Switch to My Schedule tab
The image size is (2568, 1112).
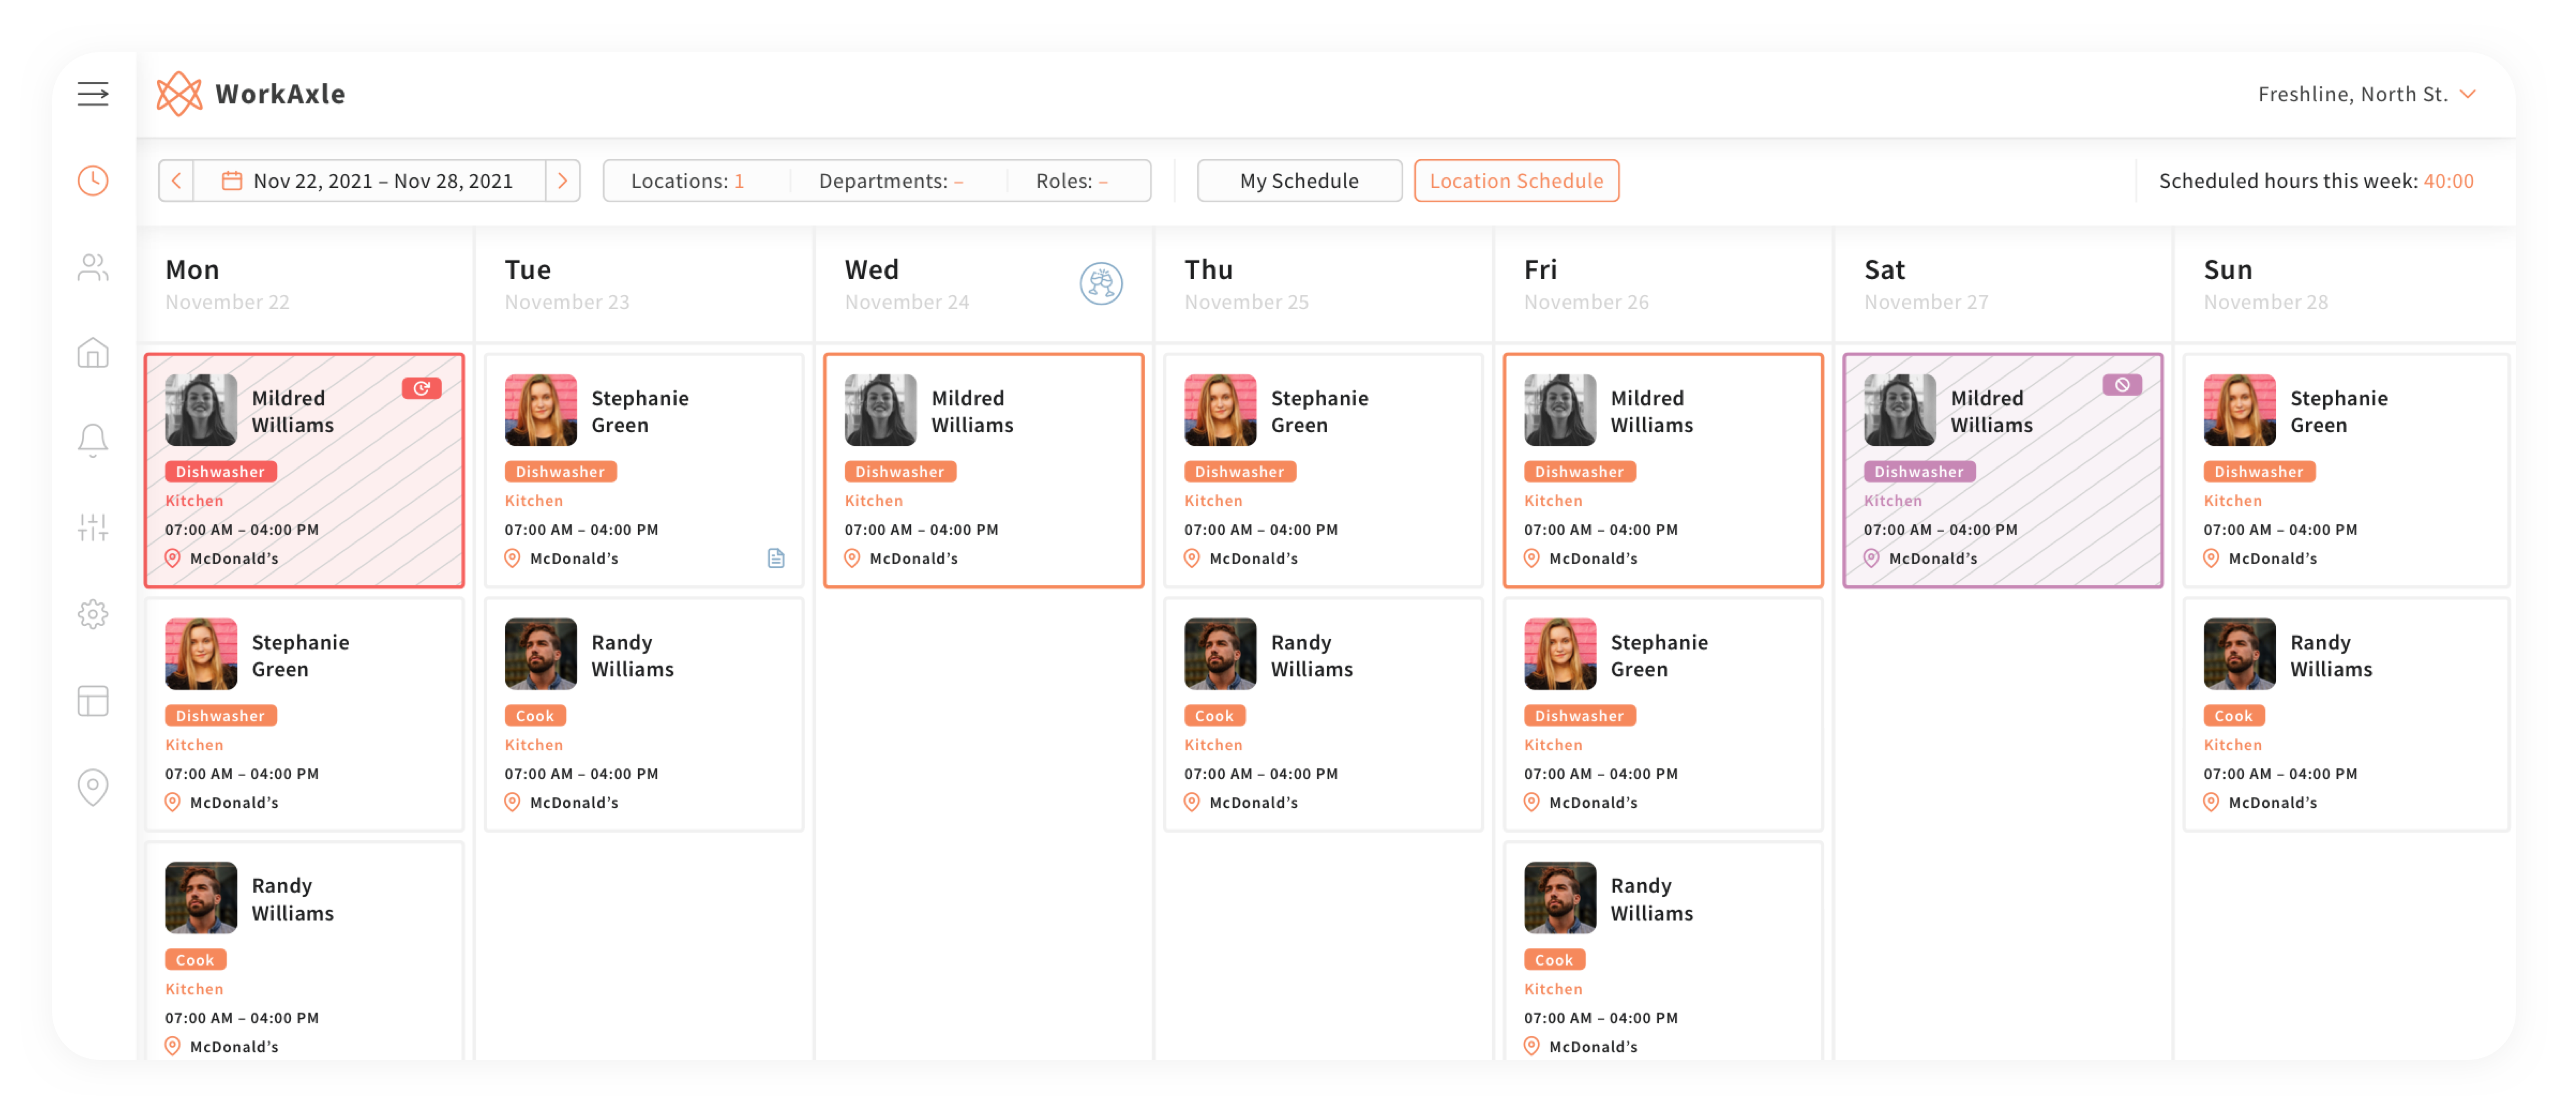click(x=1299, y=181)
